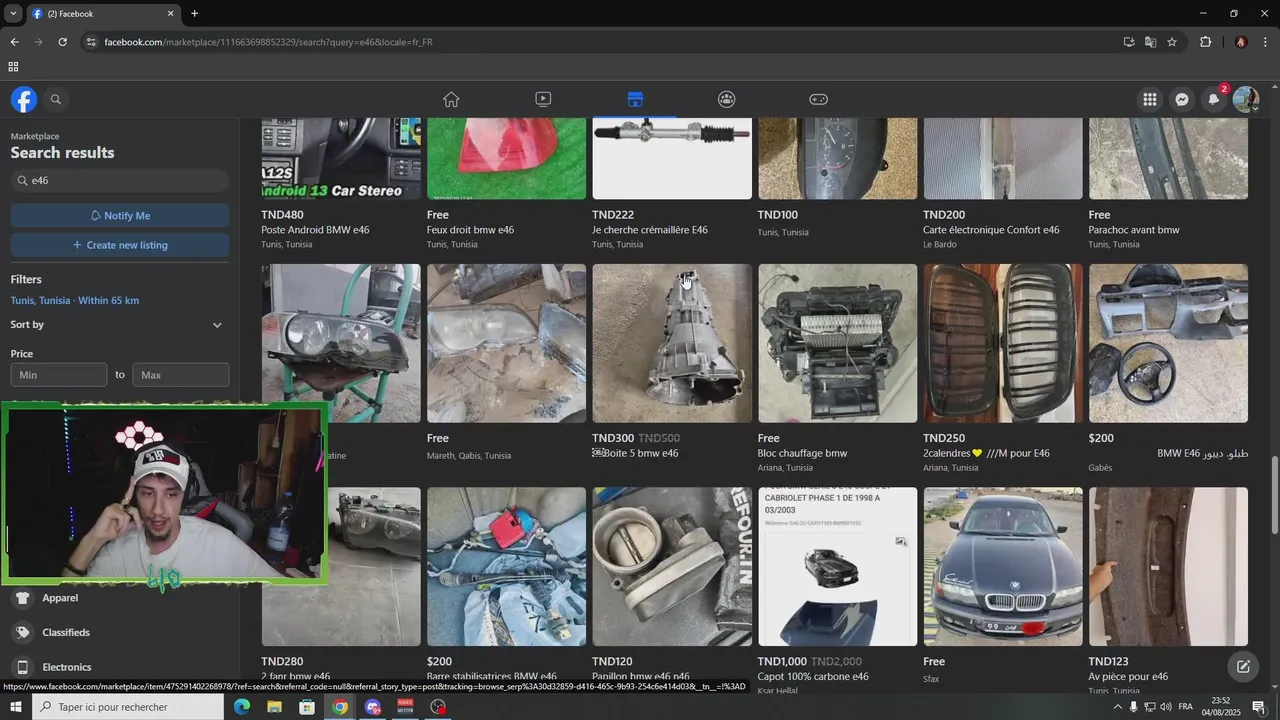The image size is (1280, 720).
Task: Open the 2calendres black grille thumbnail
Action: (x=1003, y=343)
